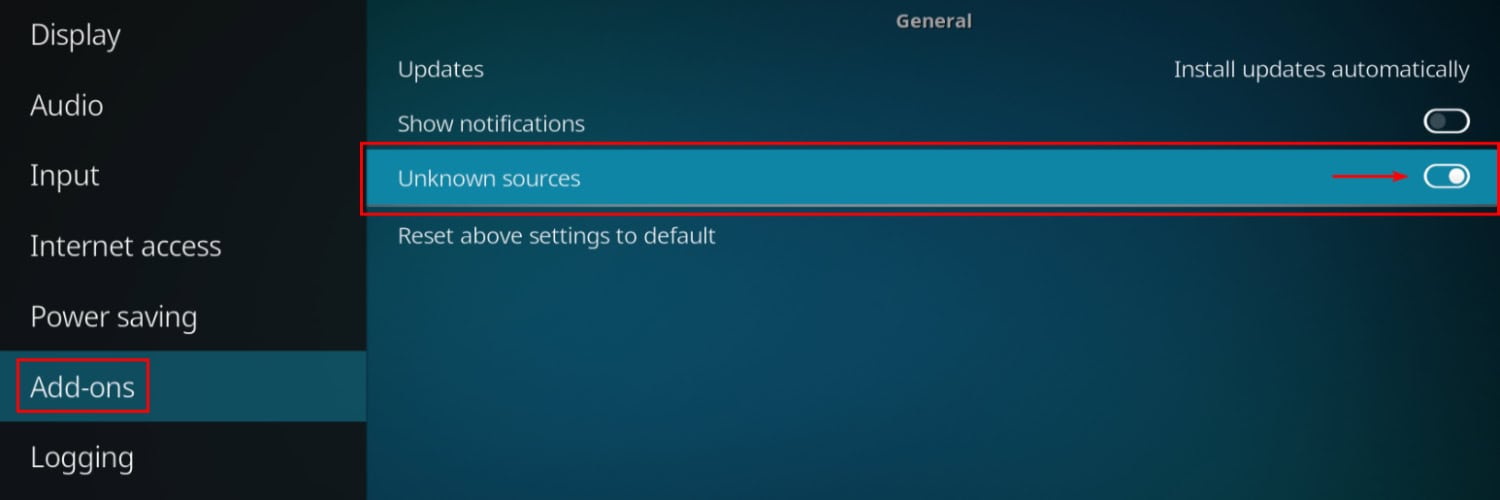The image size is (1500, 500).
Task: Click the white knob of Unknown sources switch
Action: 1457,177
